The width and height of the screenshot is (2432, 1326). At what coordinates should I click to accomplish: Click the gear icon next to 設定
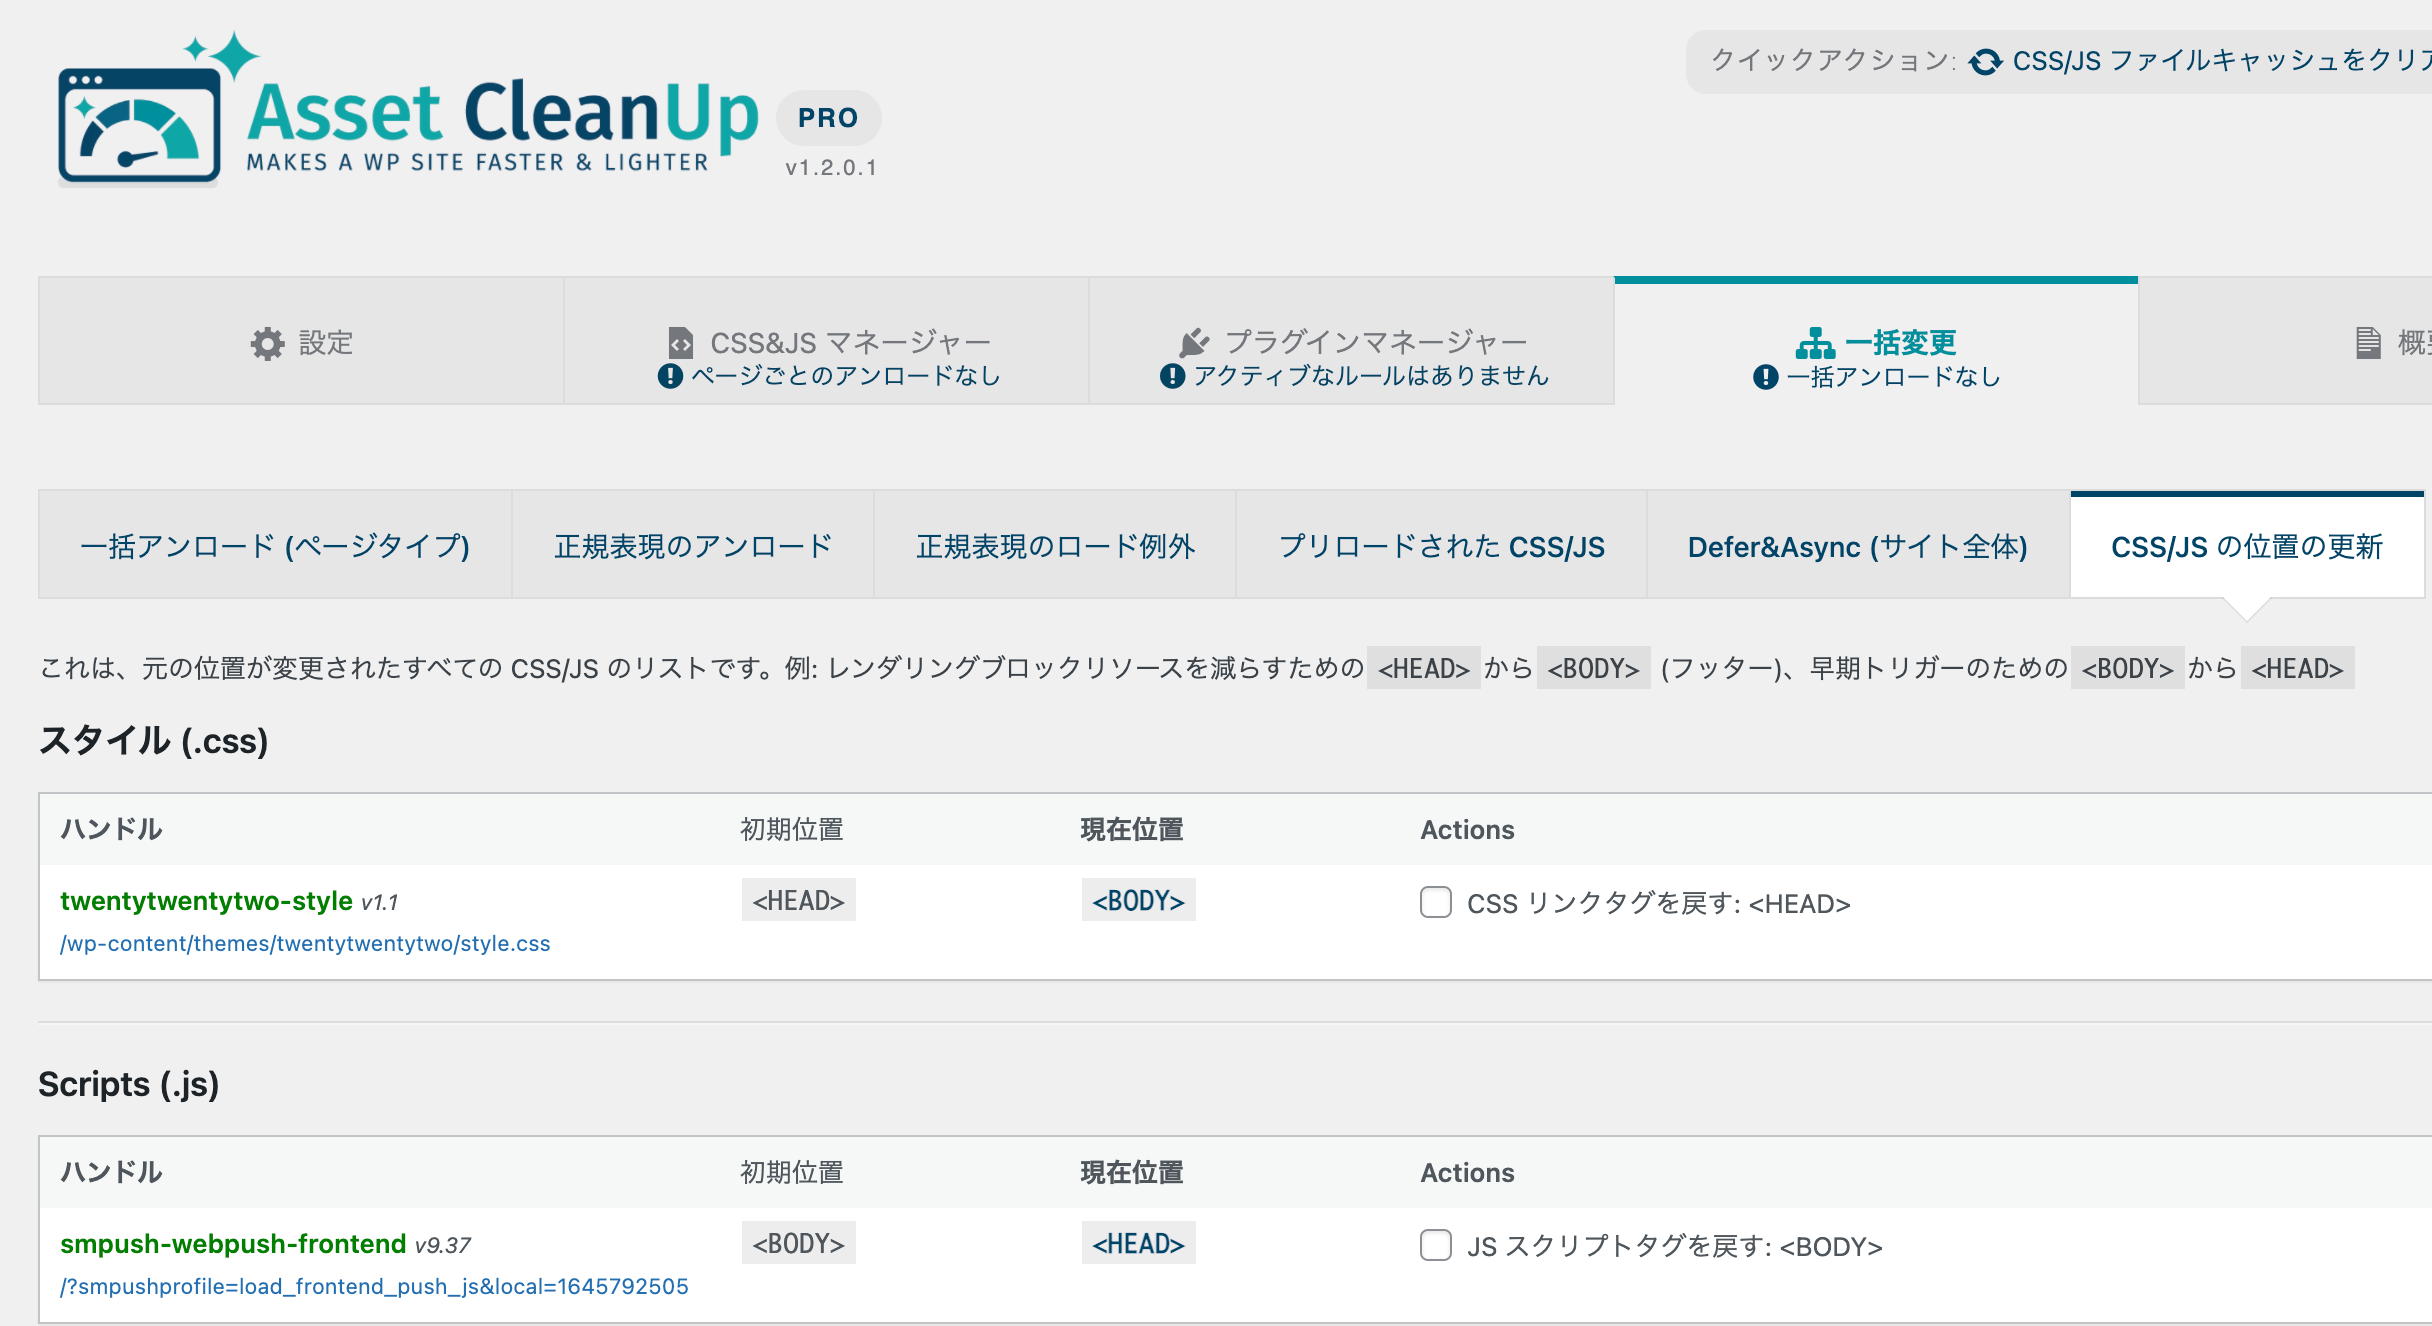(267, 343)
